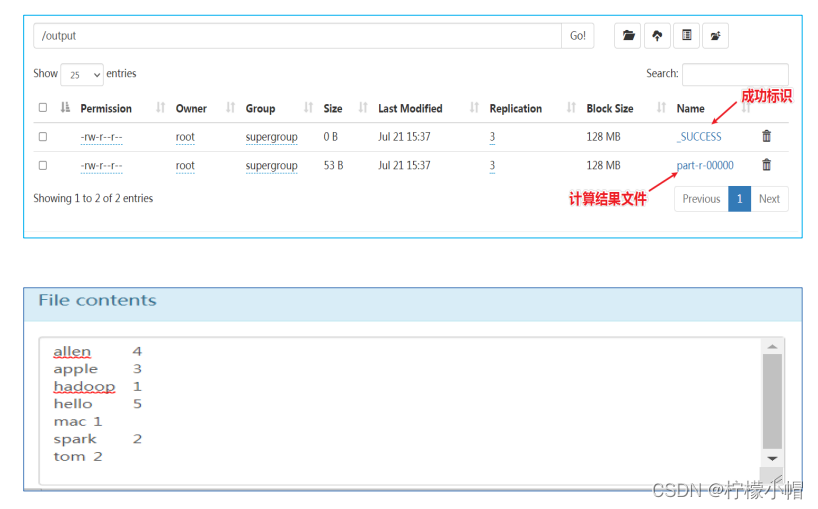Sort by Group column arrows
The image size is (818, 509).
308,107
